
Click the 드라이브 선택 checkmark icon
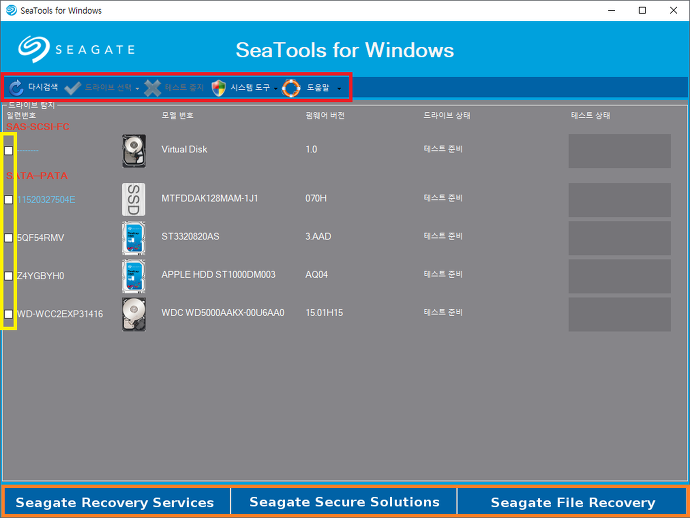coord(73,88)
